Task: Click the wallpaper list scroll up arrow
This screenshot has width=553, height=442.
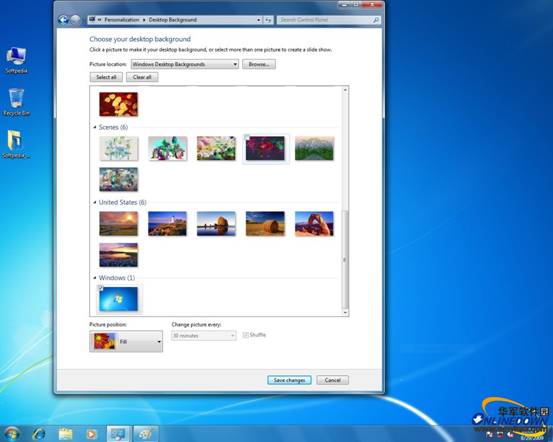Action: coord(345,90)
